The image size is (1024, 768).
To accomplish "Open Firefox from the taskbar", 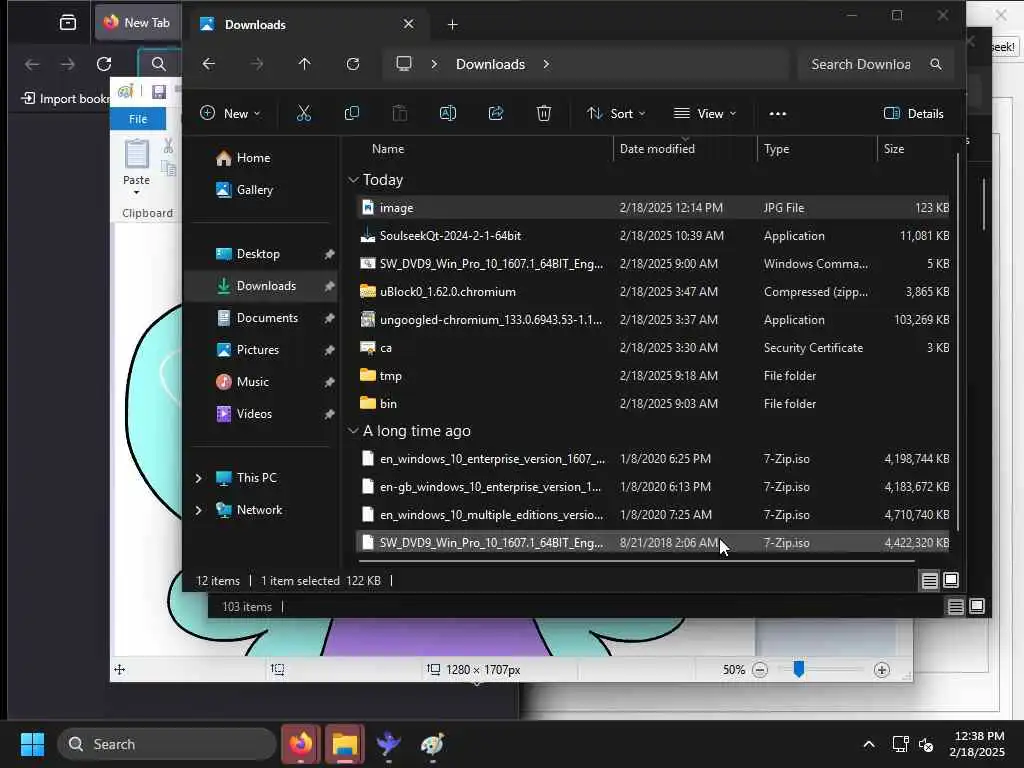I will (300, 744).
